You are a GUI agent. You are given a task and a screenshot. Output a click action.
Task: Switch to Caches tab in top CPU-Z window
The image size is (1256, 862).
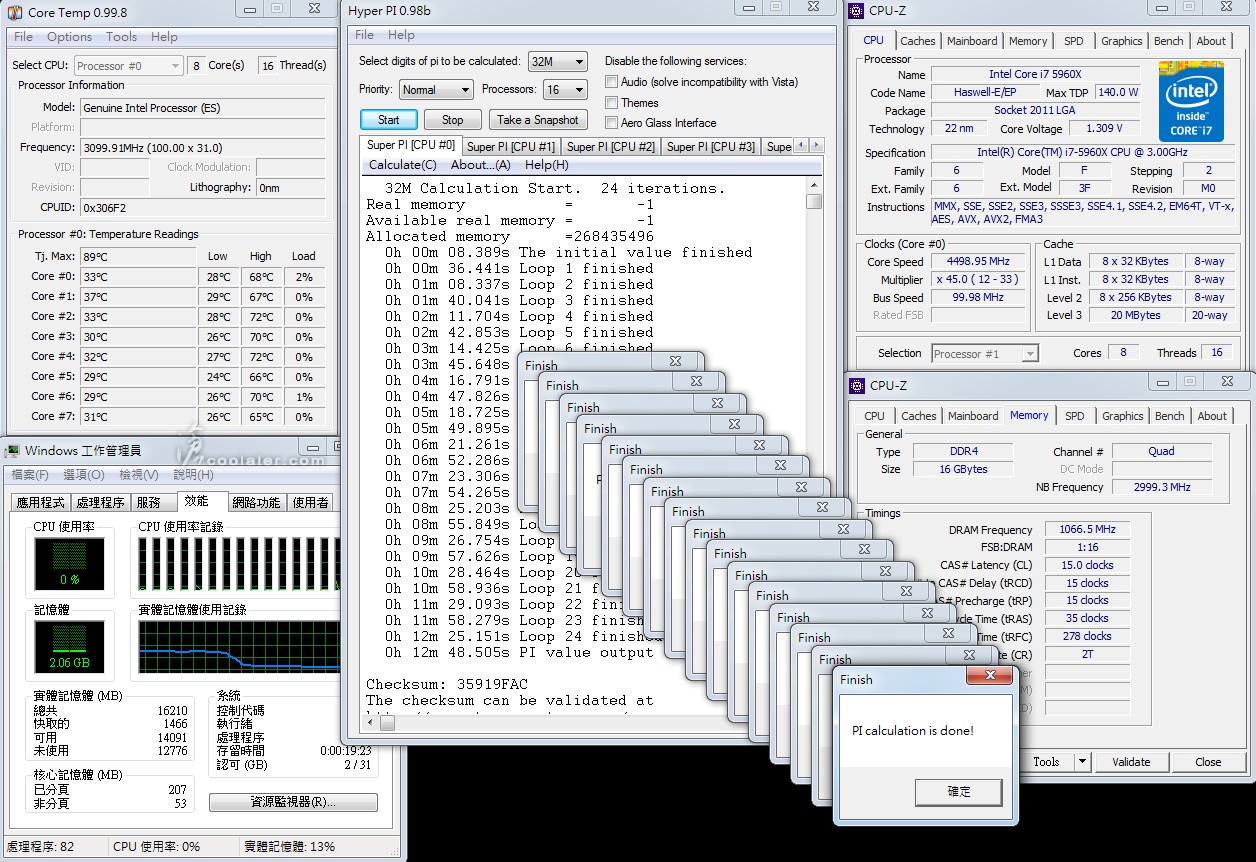click(x=917, y=41)
